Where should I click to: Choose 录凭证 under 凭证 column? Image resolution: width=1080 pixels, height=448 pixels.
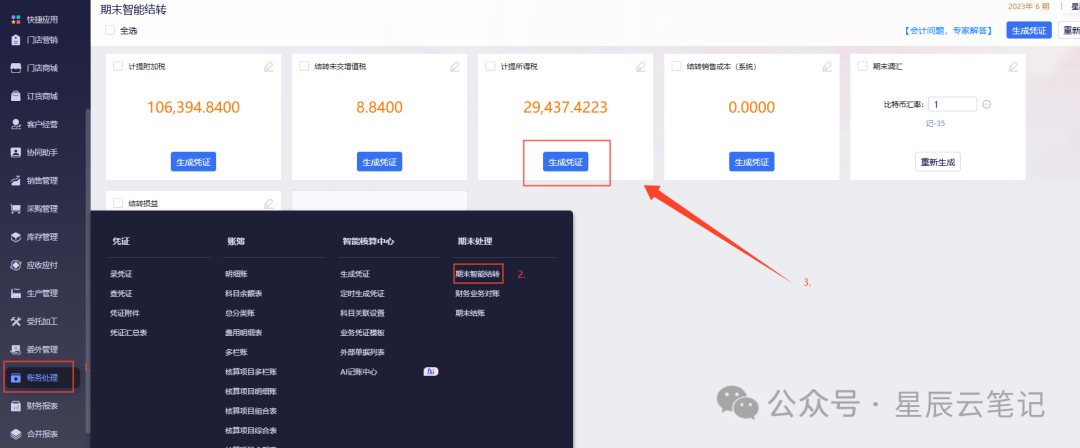(121, 274)
